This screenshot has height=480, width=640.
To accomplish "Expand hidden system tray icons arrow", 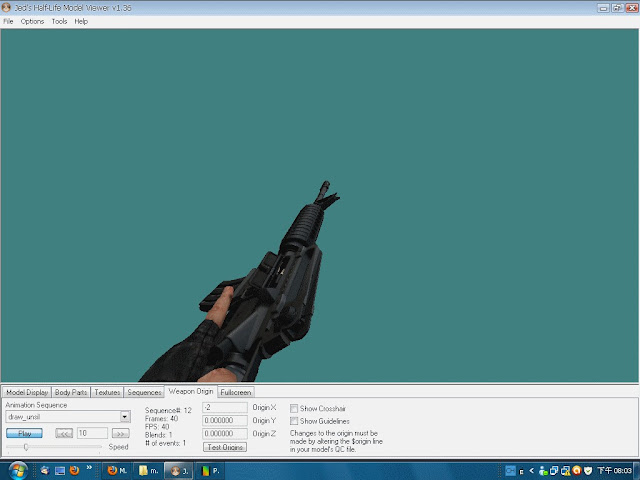I will [531, 471].
